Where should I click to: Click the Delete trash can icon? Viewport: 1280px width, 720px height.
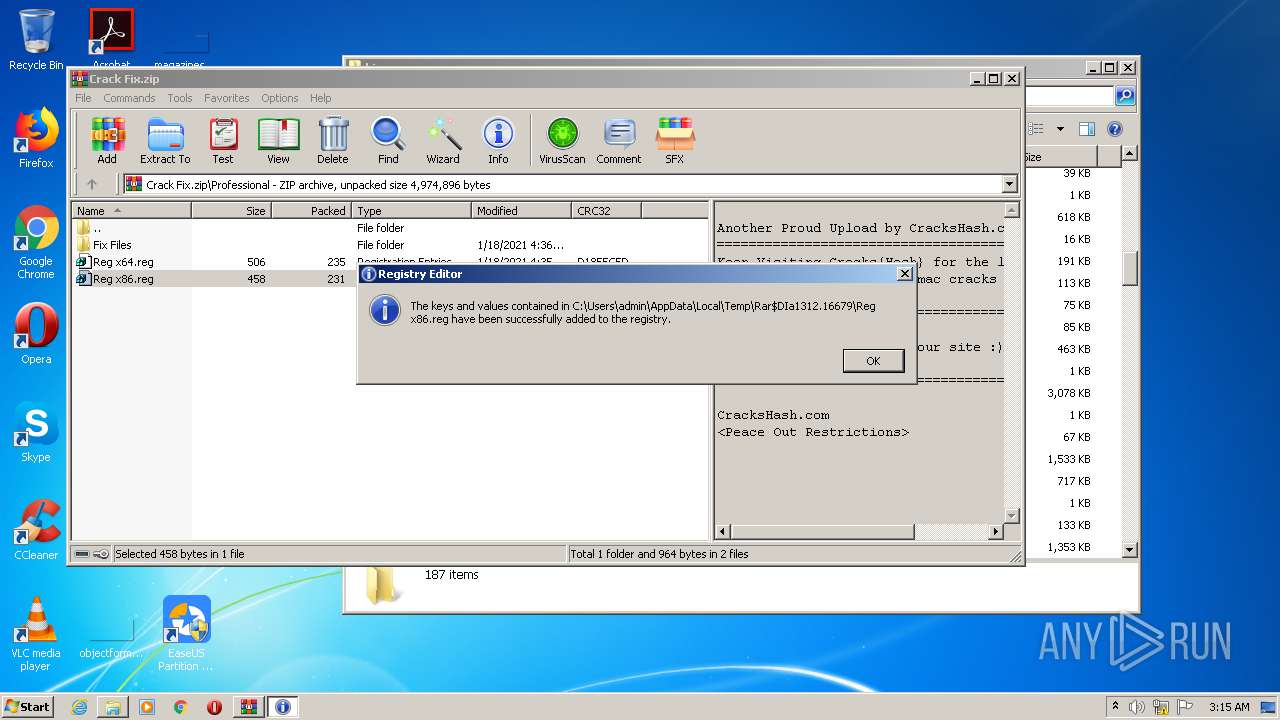point(333,140)
